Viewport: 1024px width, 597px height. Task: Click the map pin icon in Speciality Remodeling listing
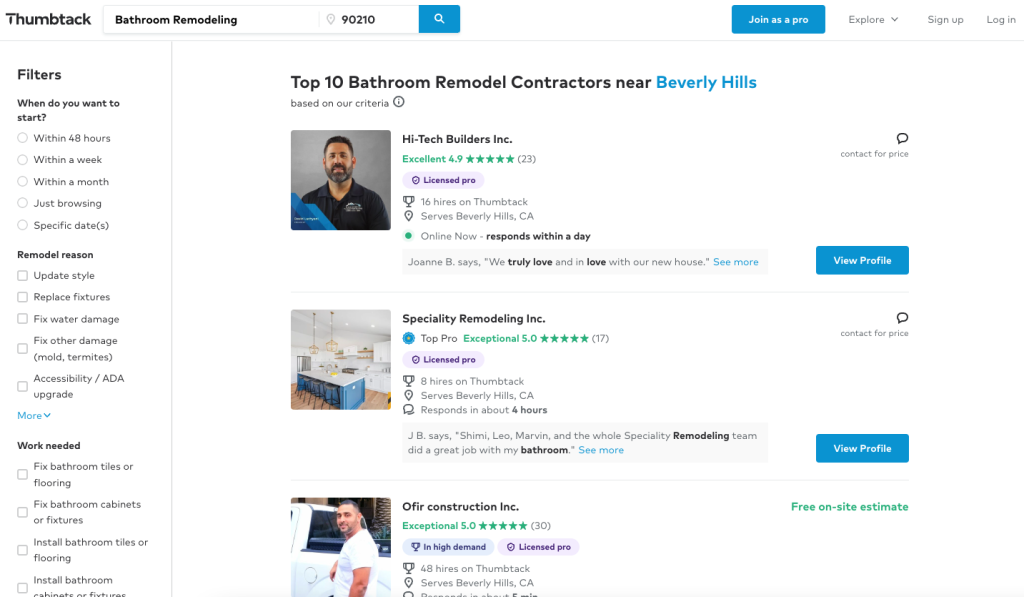408,396
